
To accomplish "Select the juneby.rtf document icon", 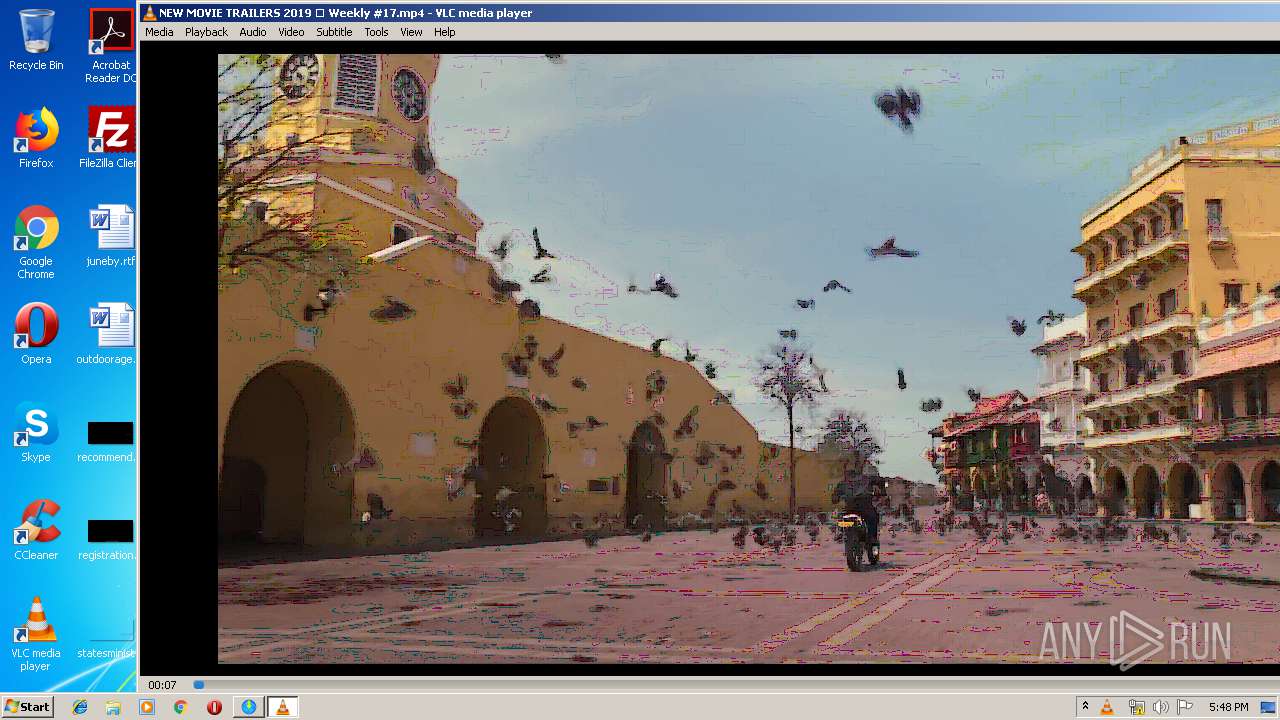I will (x=110, y=236).
